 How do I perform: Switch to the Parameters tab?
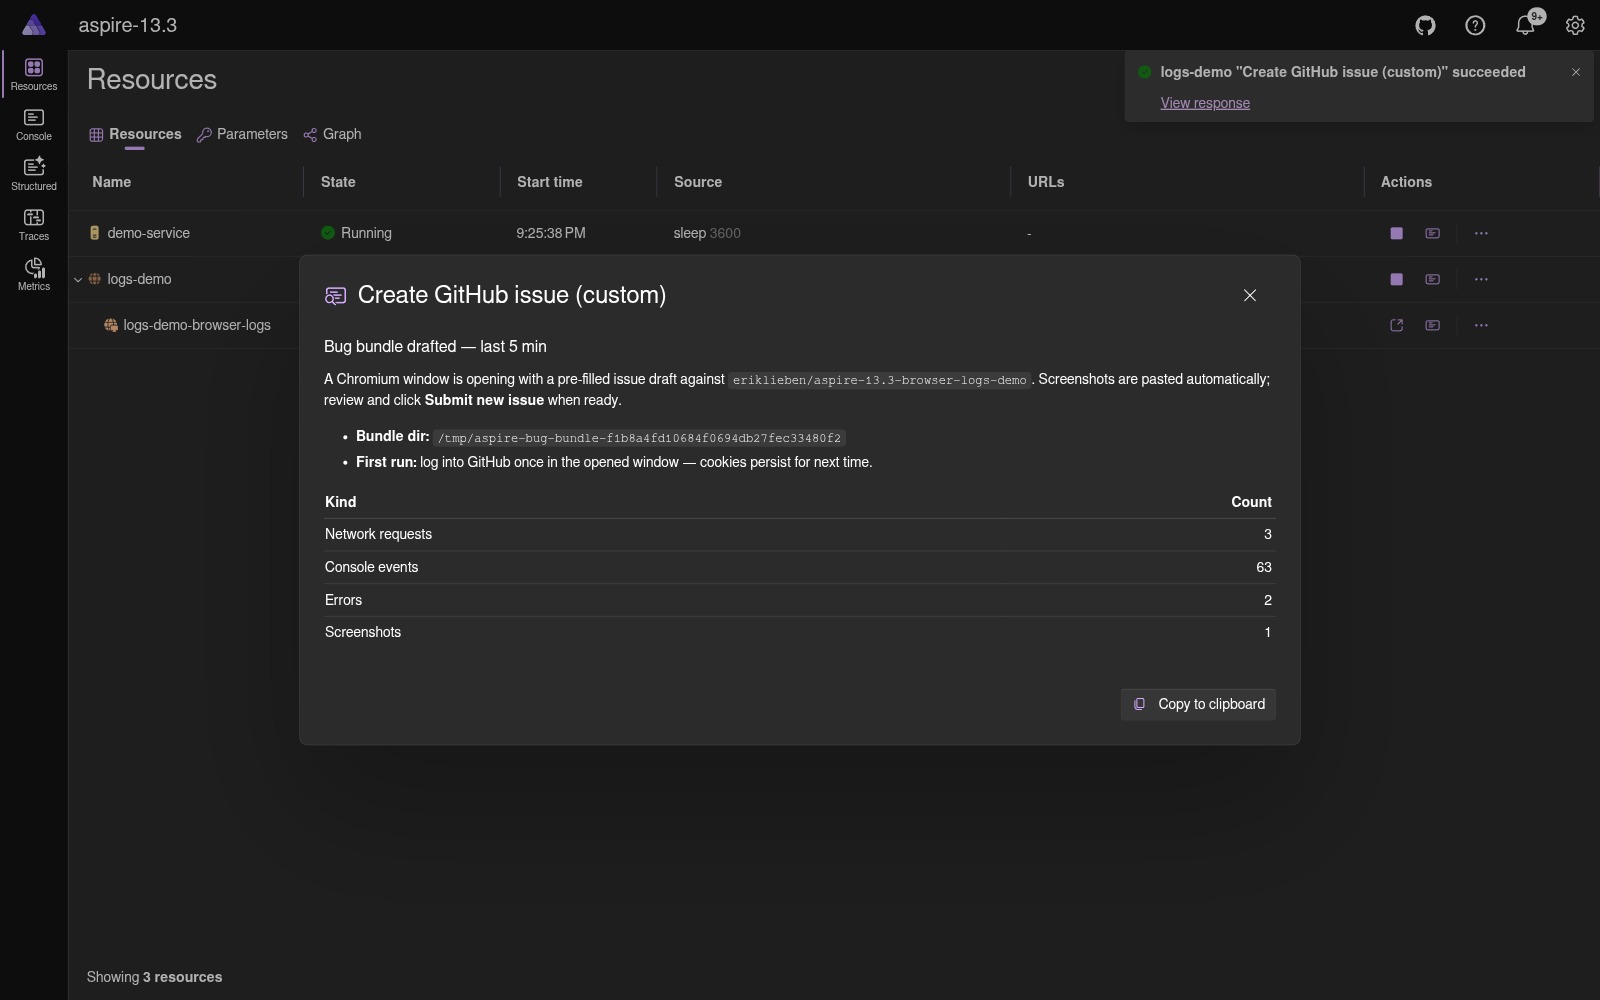(242, 134)
